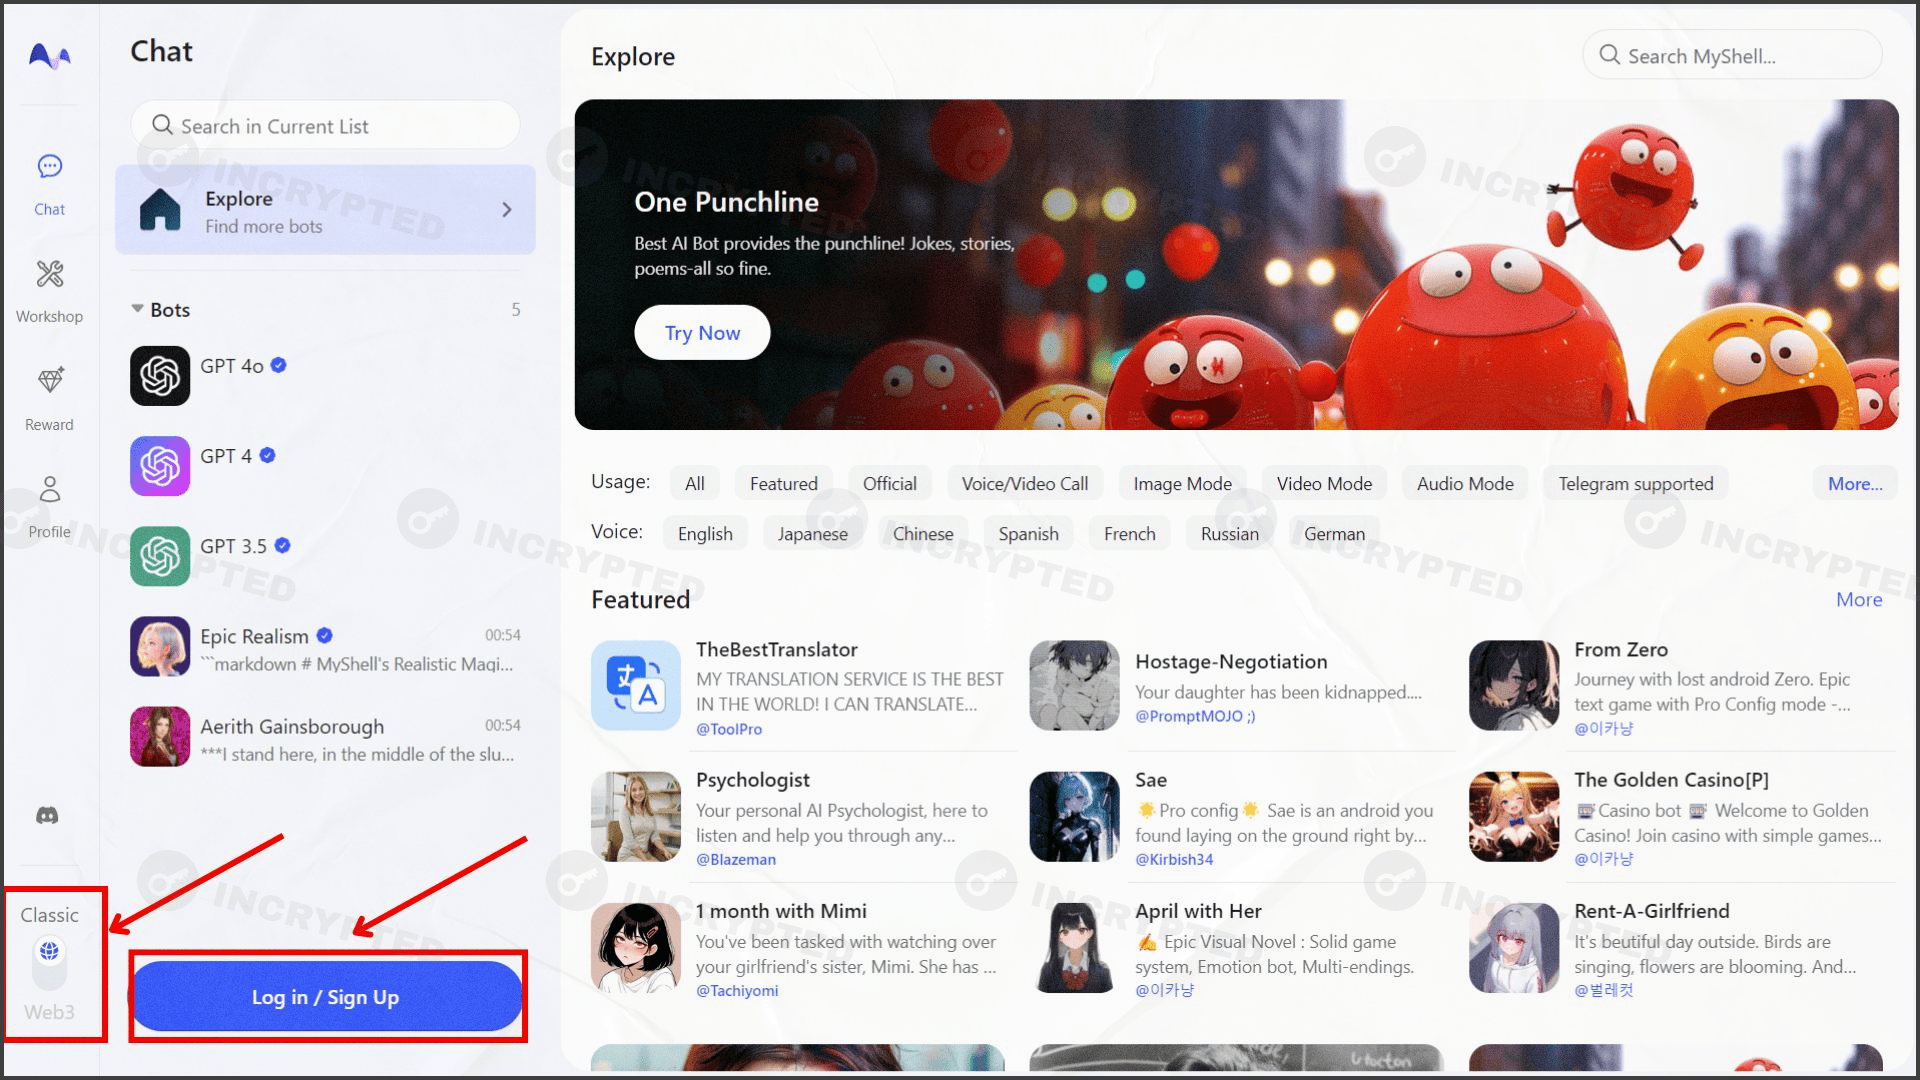Select Featured filter tab
Screen dimensions: 1920x1080
783,483
